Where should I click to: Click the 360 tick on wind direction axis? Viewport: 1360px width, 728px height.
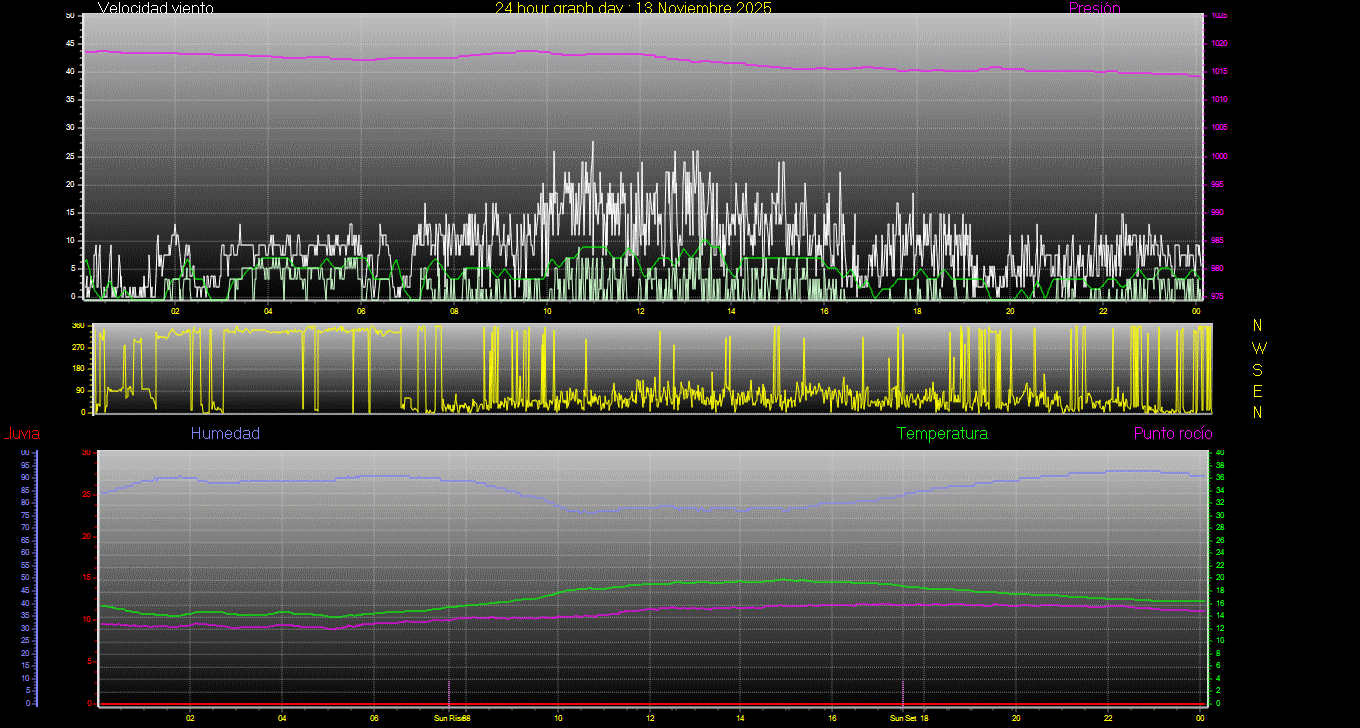tap(78, 326)
